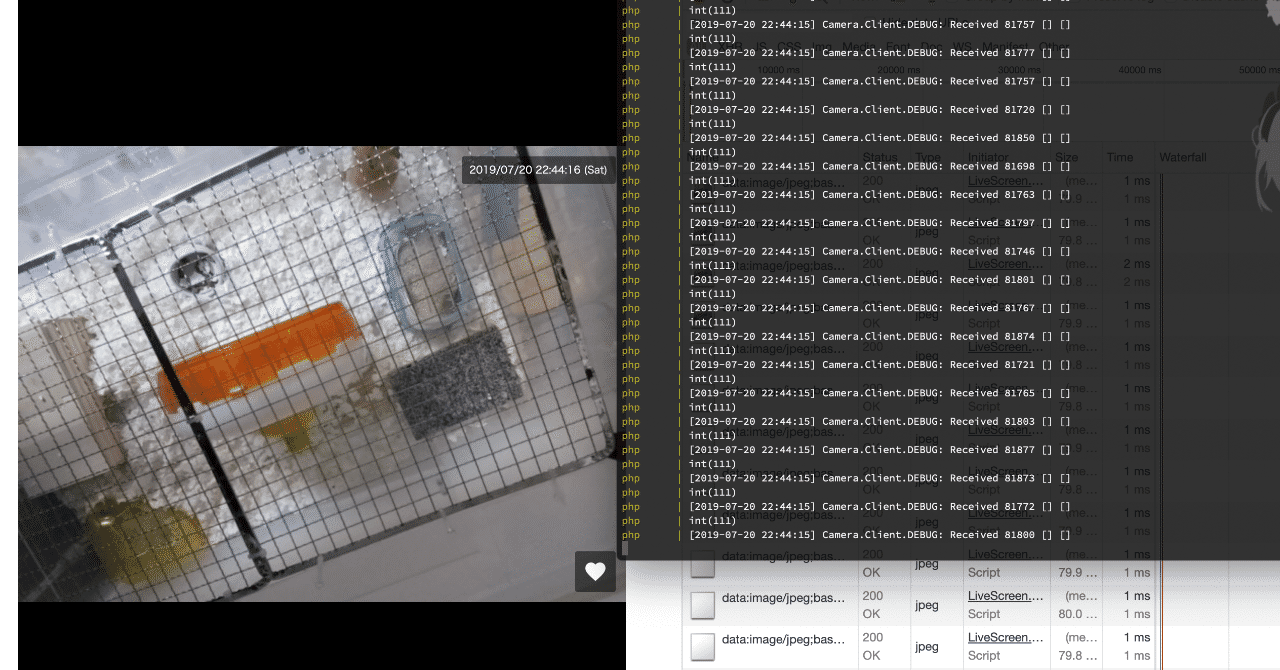
Task: Select terminal log line 'Received 81772'
Action: (x=880, y=506)
